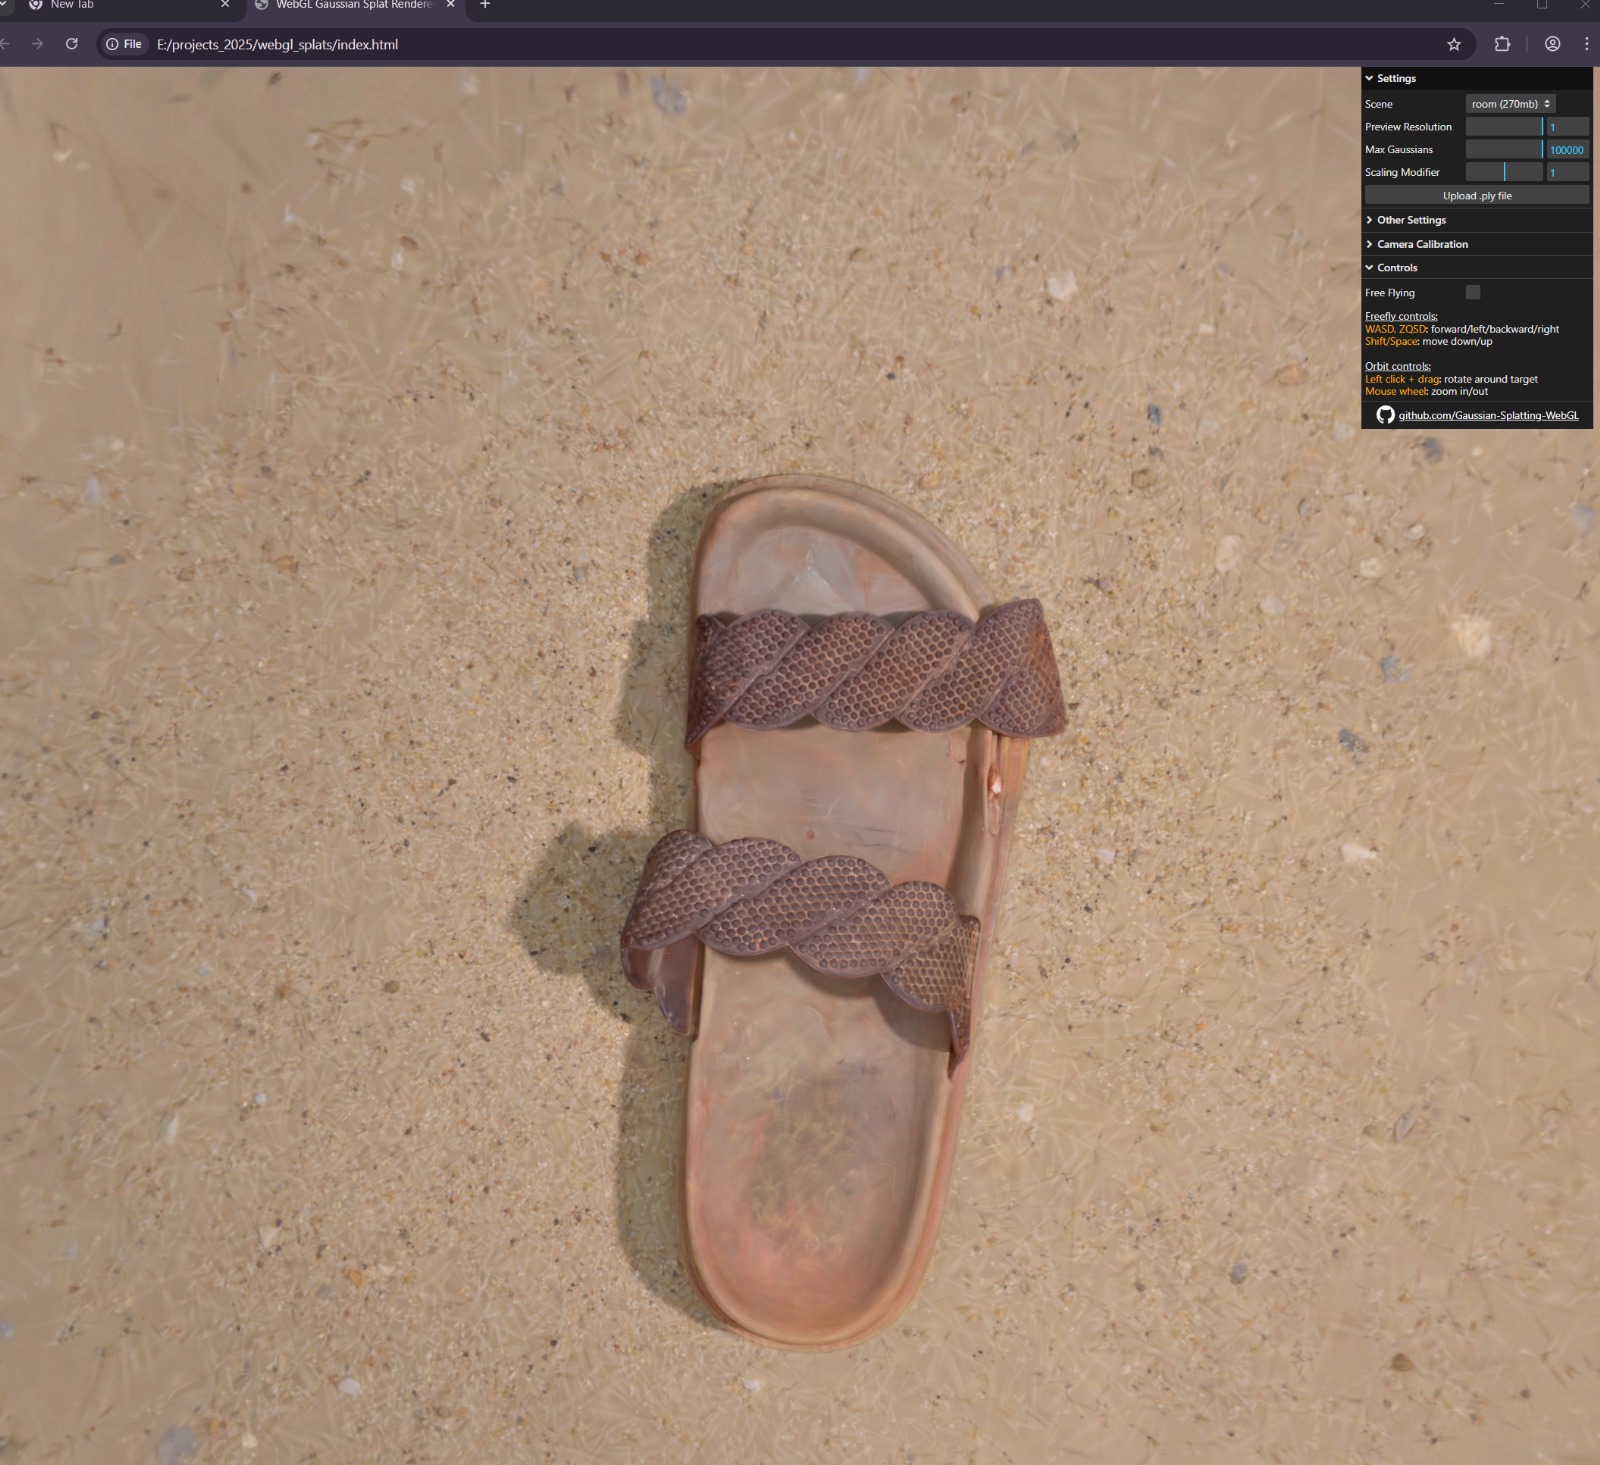This screenshot has height=1465, width=1600.
Task: Reload the splat renderer page
Action: click(72, 44)
